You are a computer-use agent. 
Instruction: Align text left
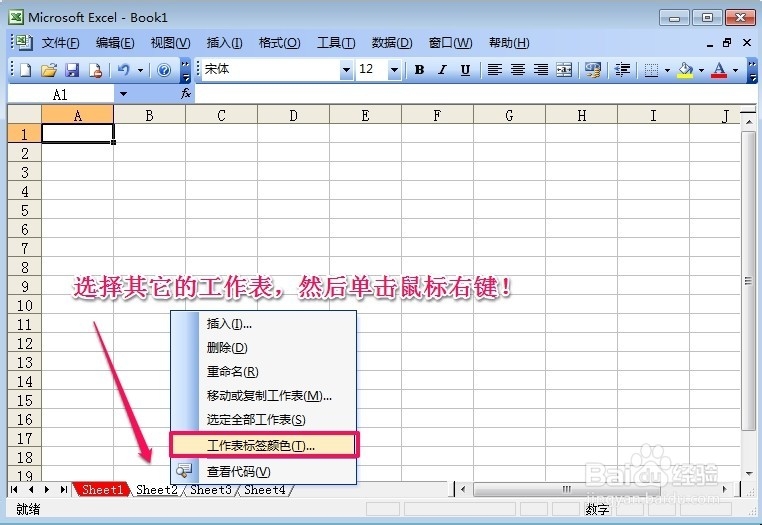495,70
